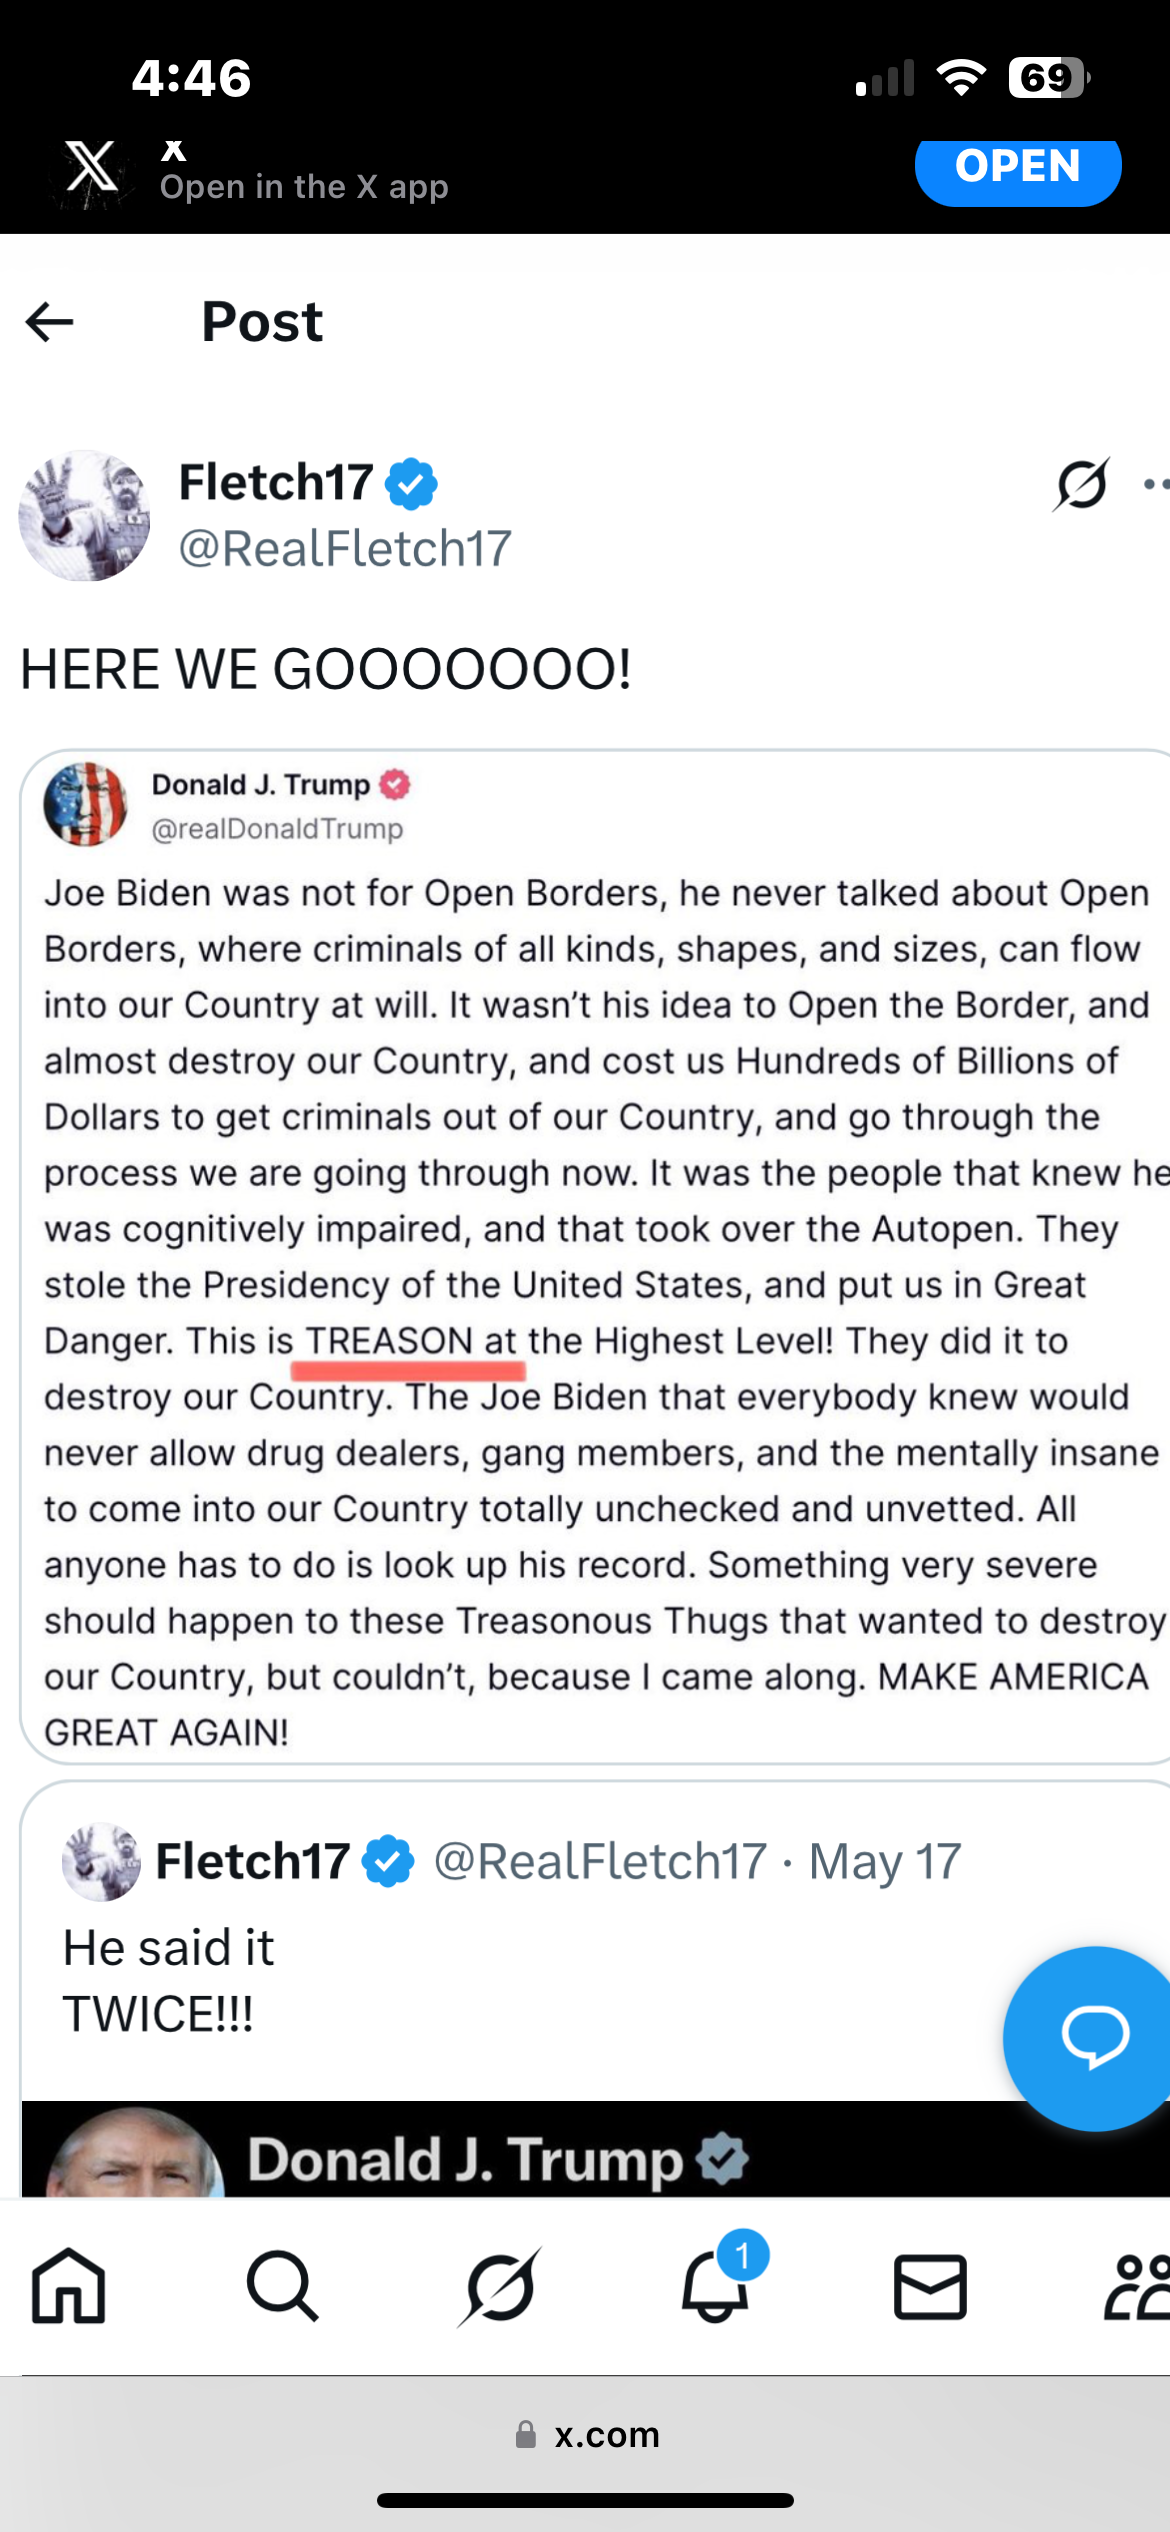The height and width of the screenshot is (2532, 1170).
Task: Open the Grok icon on Fletch17's post
Action: (x=1082, y=485)
